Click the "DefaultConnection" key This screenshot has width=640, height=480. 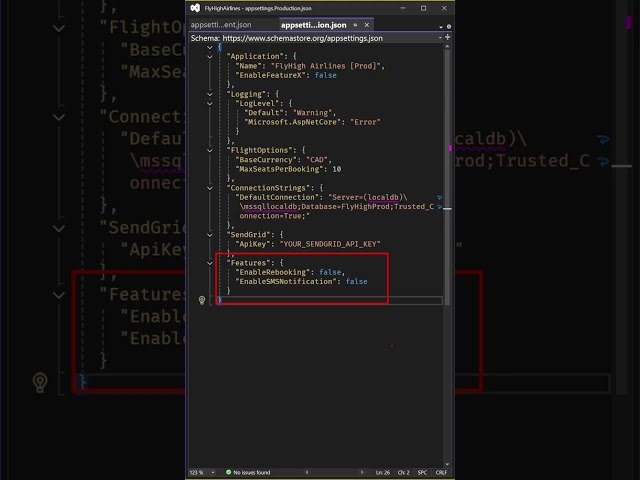pos(278,197)
